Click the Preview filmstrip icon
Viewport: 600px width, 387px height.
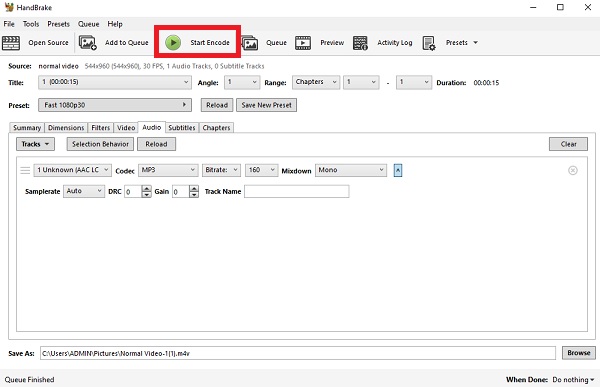coord(303,42)
